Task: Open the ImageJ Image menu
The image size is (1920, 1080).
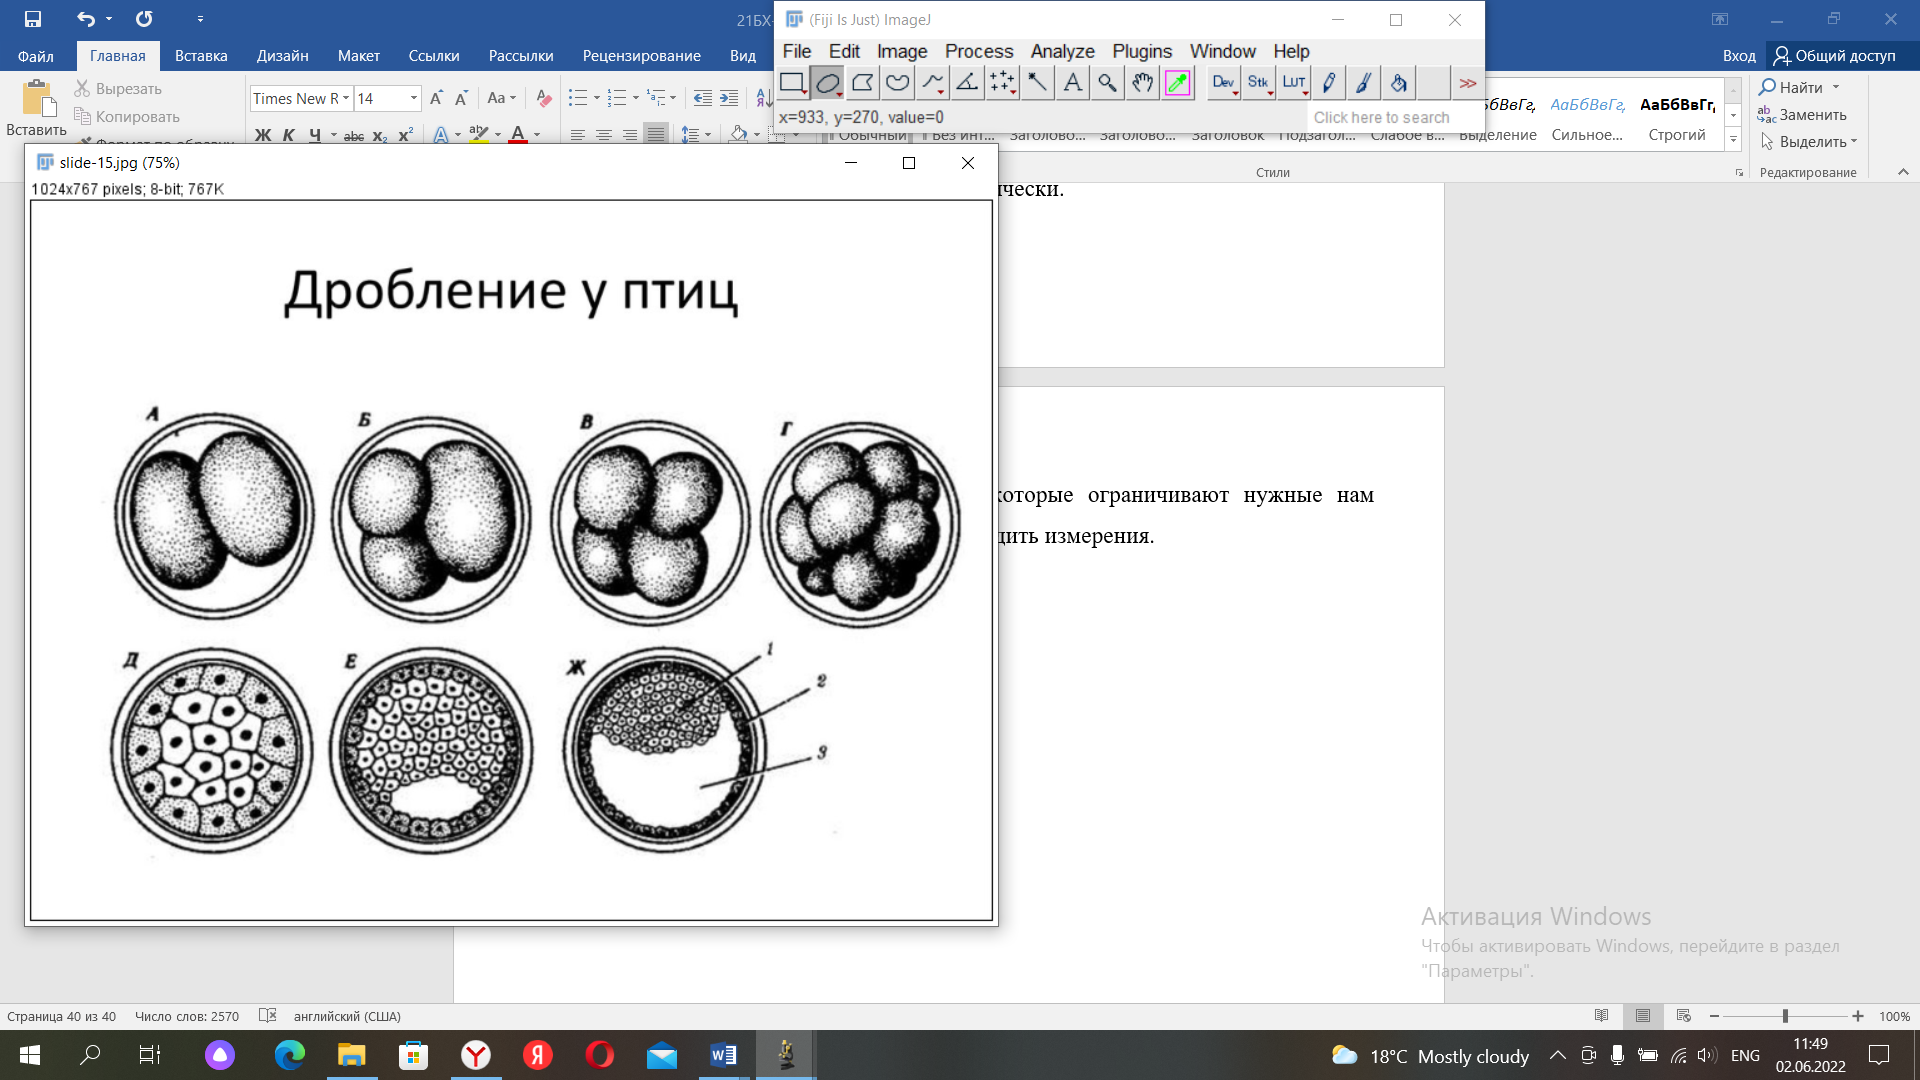Action: pos(902,51)
